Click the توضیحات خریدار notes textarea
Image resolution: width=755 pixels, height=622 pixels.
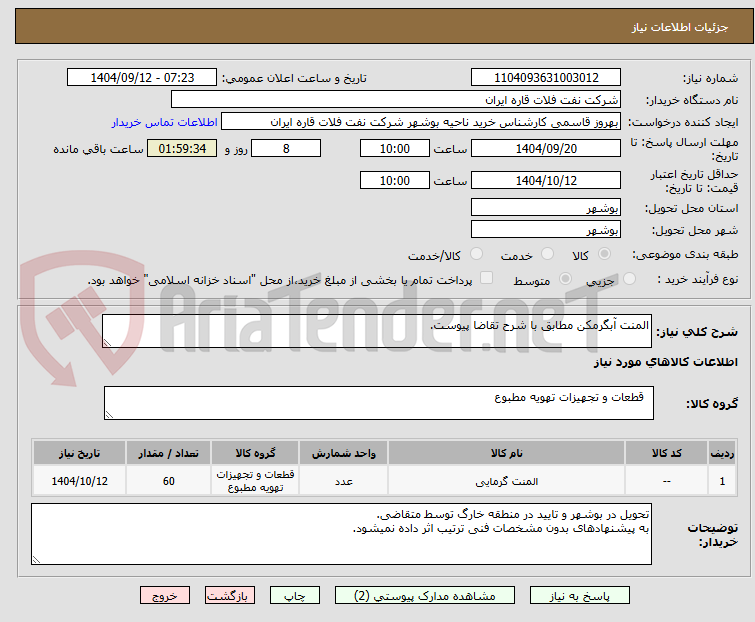(x=341, y=534)
